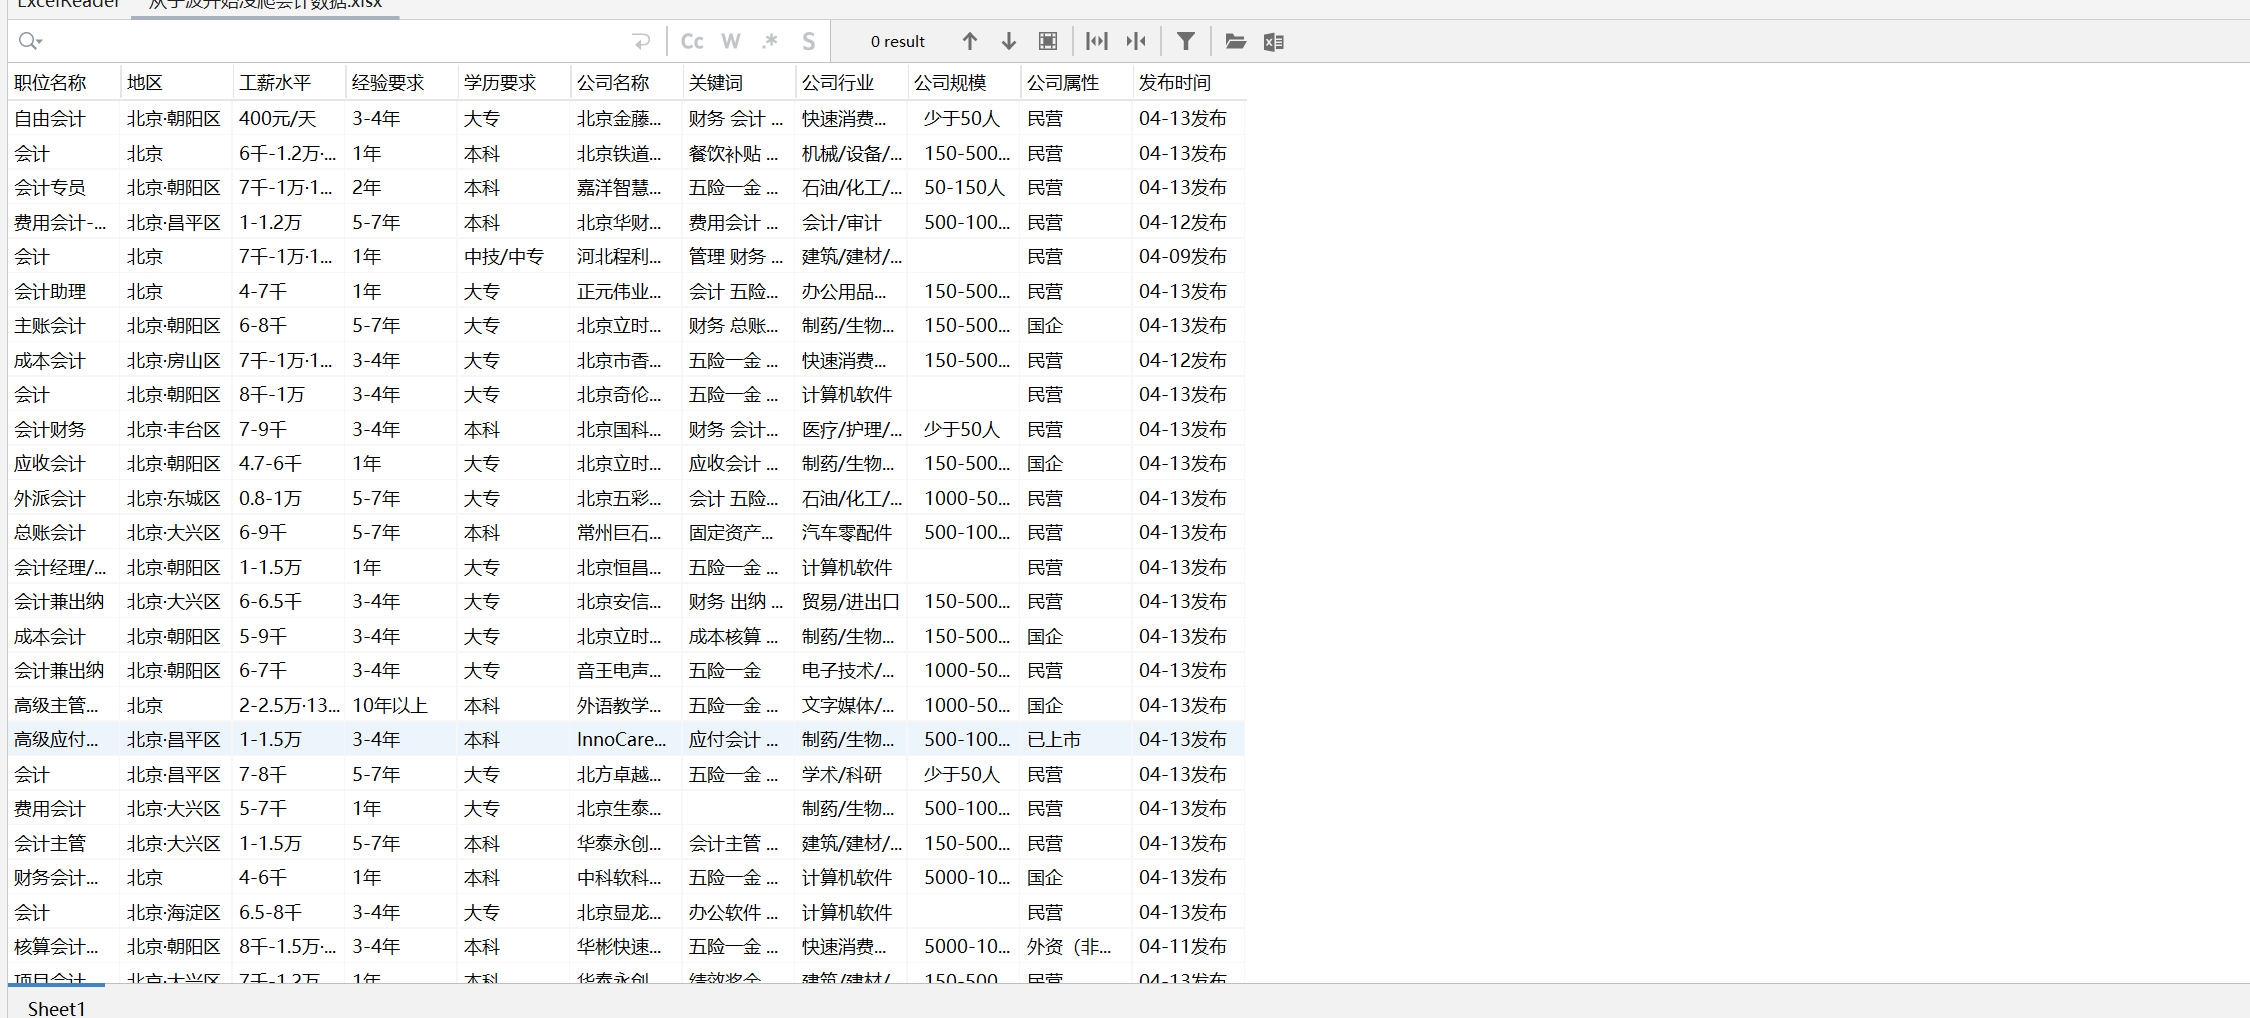Click the Excel export icon
This screenshot has width=2250, height=1018.
point(1273,41)
